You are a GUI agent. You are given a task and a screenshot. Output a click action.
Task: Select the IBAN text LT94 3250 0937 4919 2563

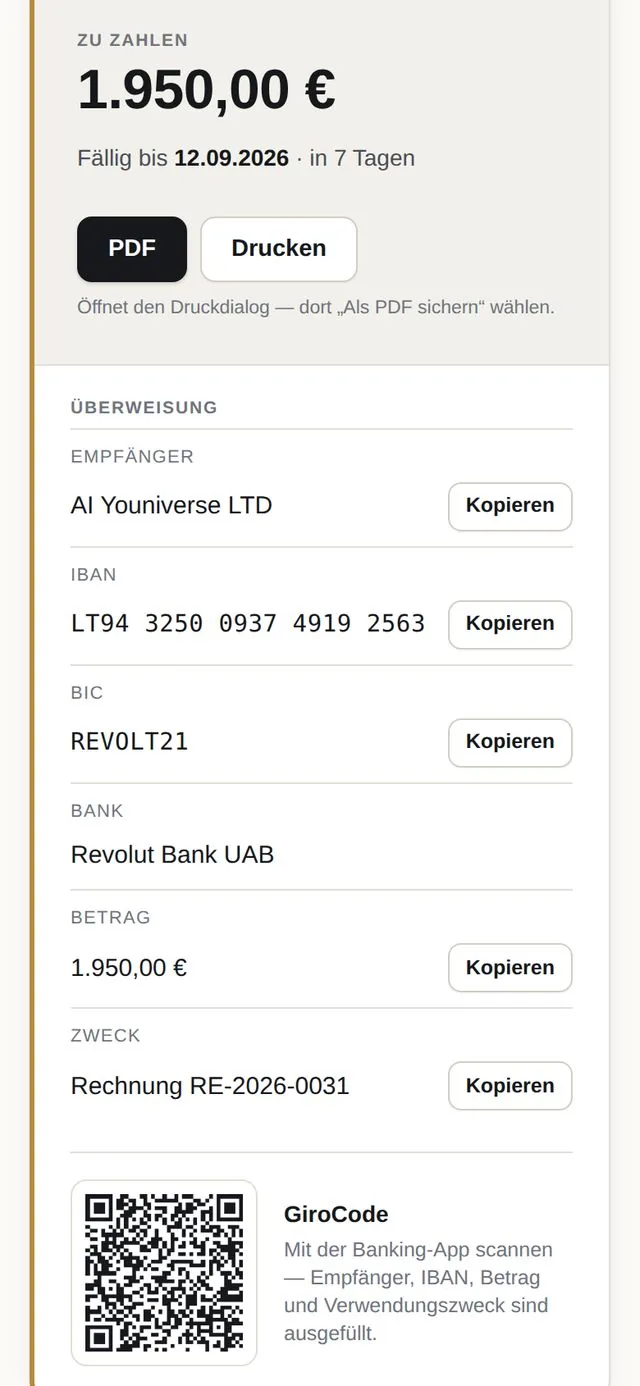pos(248,624)
